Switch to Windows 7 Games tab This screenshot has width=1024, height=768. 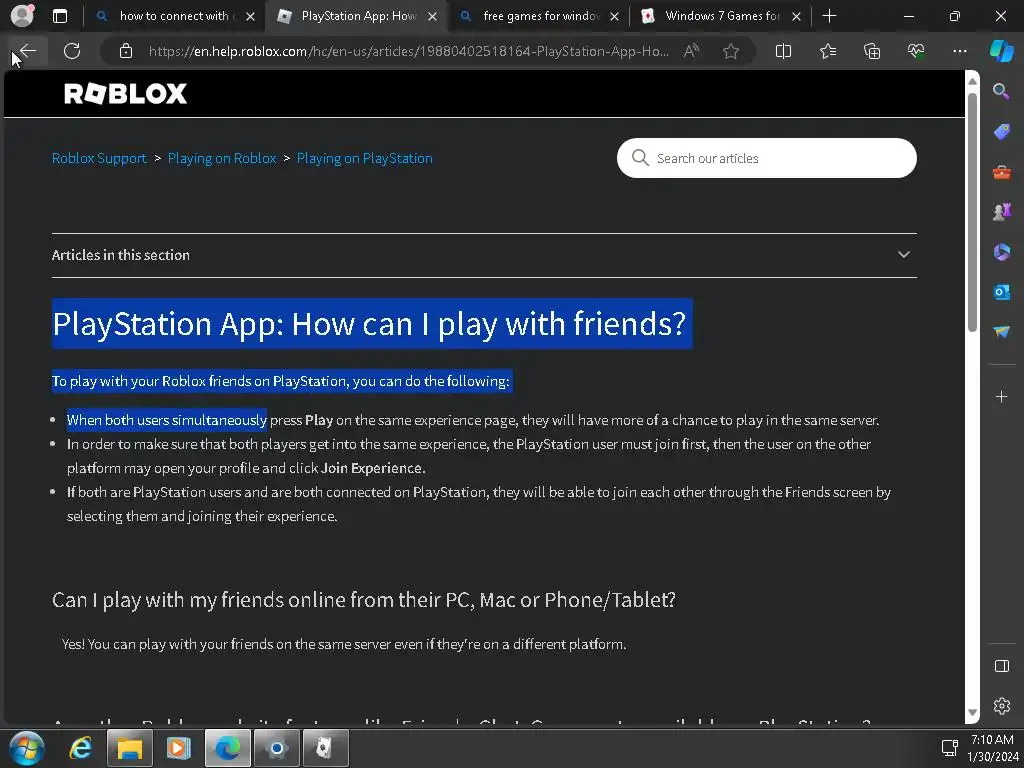tap(721, 16)
